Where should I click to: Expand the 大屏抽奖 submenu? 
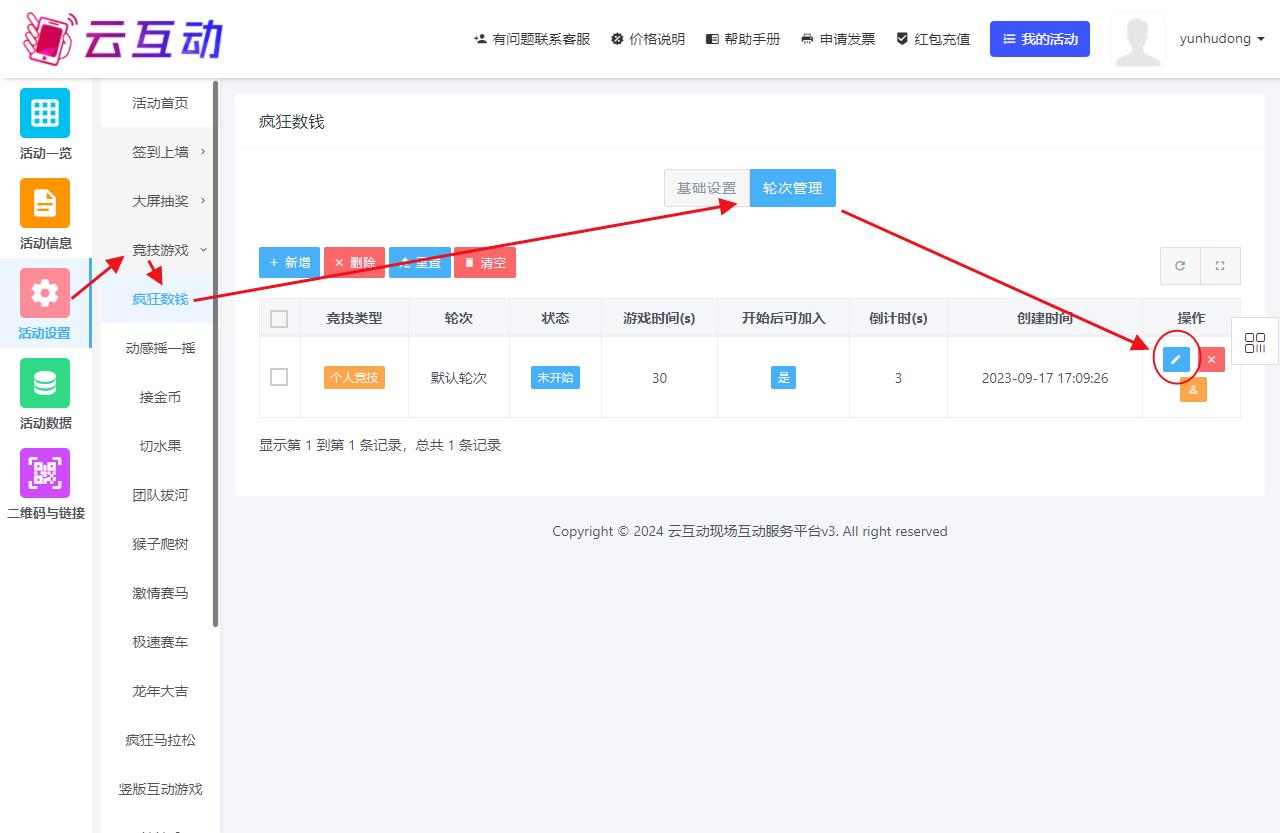pyautogui.click(x=160, y=201)
